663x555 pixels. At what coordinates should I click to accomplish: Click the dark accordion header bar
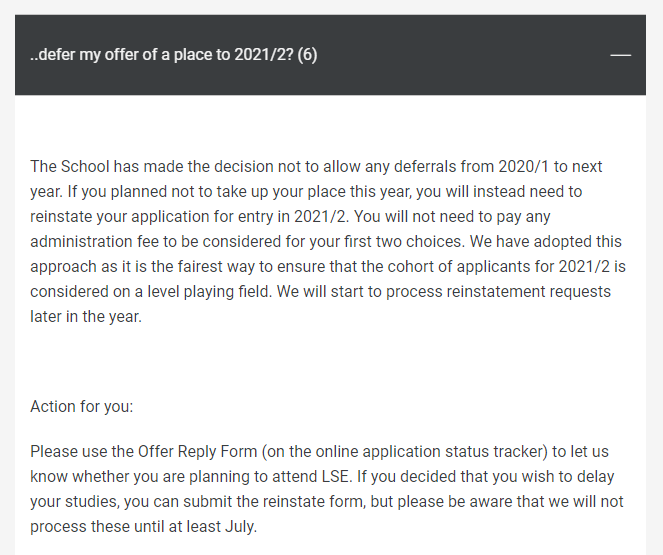coord(330,55)
